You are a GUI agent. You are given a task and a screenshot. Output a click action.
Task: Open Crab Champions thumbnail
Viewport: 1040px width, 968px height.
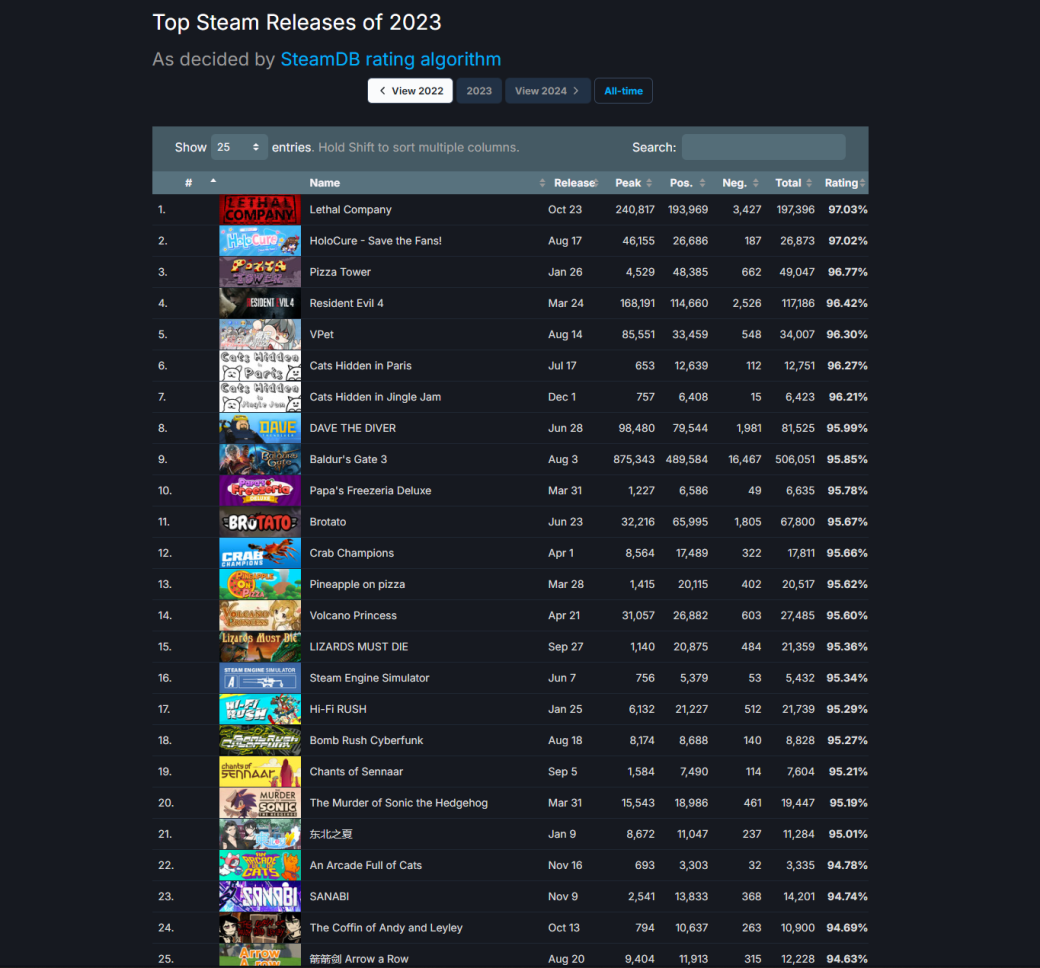260,553
